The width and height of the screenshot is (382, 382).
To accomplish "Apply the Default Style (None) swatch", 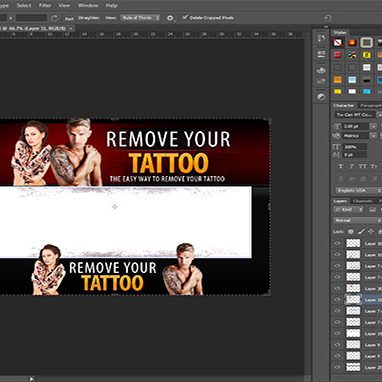I will [338, 43].
